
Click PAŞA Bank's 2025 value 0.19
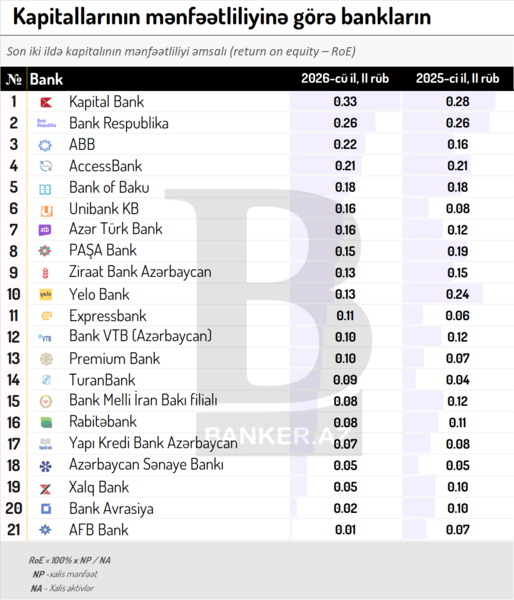[457, 251]
